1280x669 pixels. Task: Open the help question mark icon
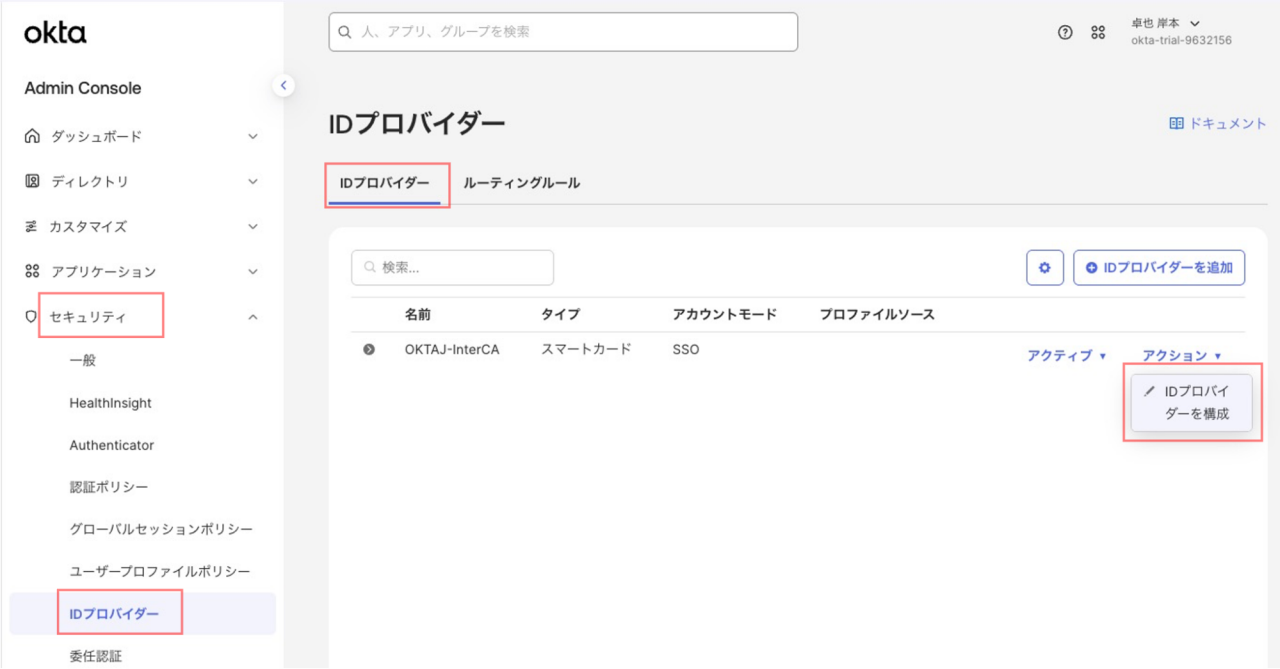(1065, 32)
